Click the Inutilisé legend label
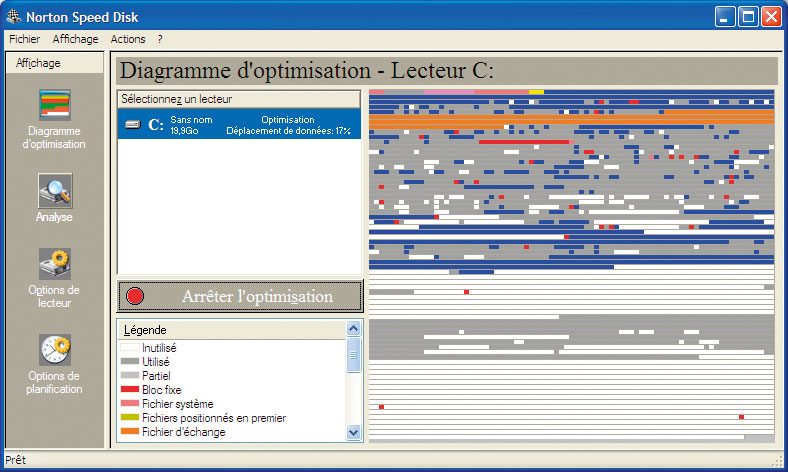788x472 pixels. (159, 348)
